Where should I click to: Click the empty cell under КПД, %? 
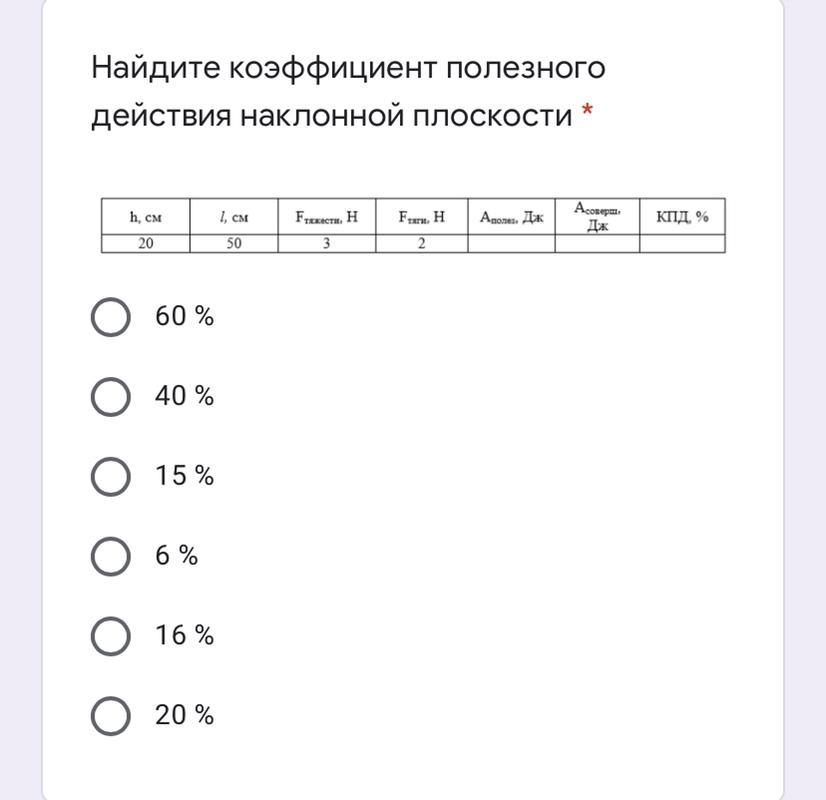(x=682, y=243)
